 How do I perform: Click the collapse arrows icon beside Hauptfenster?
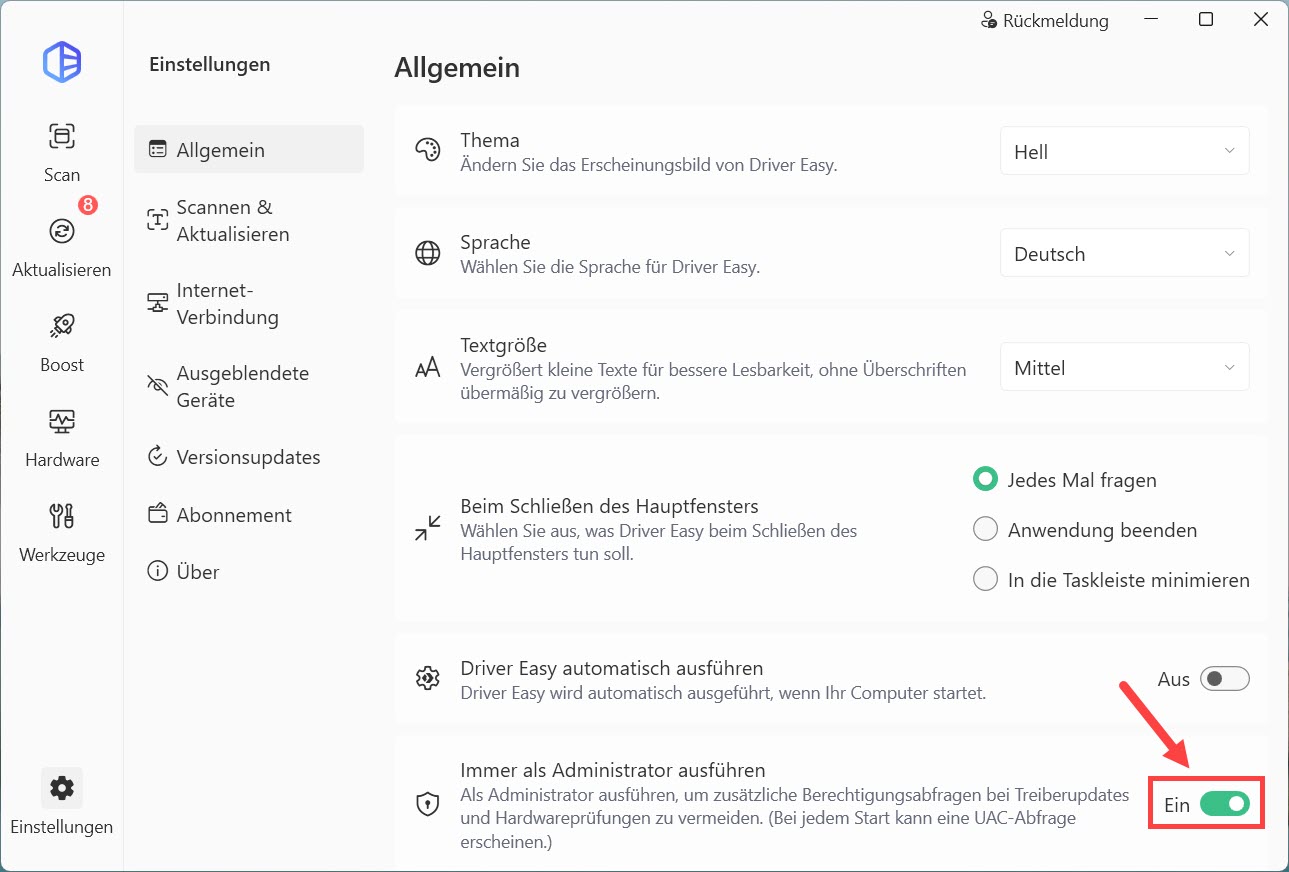(x=428, y=528)
